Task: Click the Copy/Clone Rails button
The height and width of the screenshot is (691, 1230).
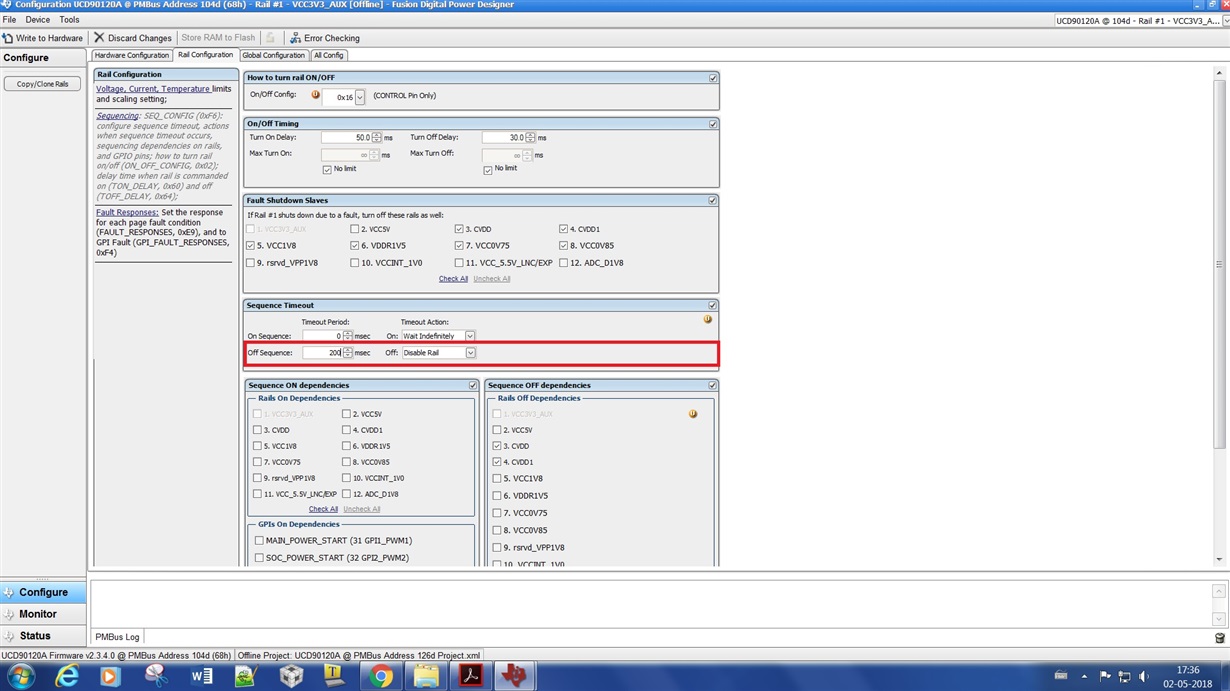Action: coord(43,84)
